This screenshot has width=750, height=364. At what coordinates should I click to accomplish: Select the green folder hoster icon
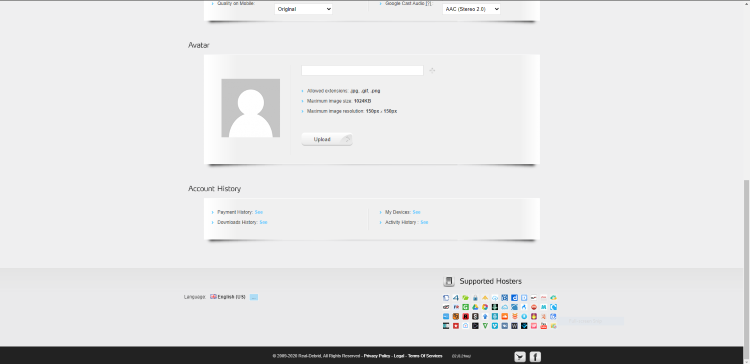[465, 298]
